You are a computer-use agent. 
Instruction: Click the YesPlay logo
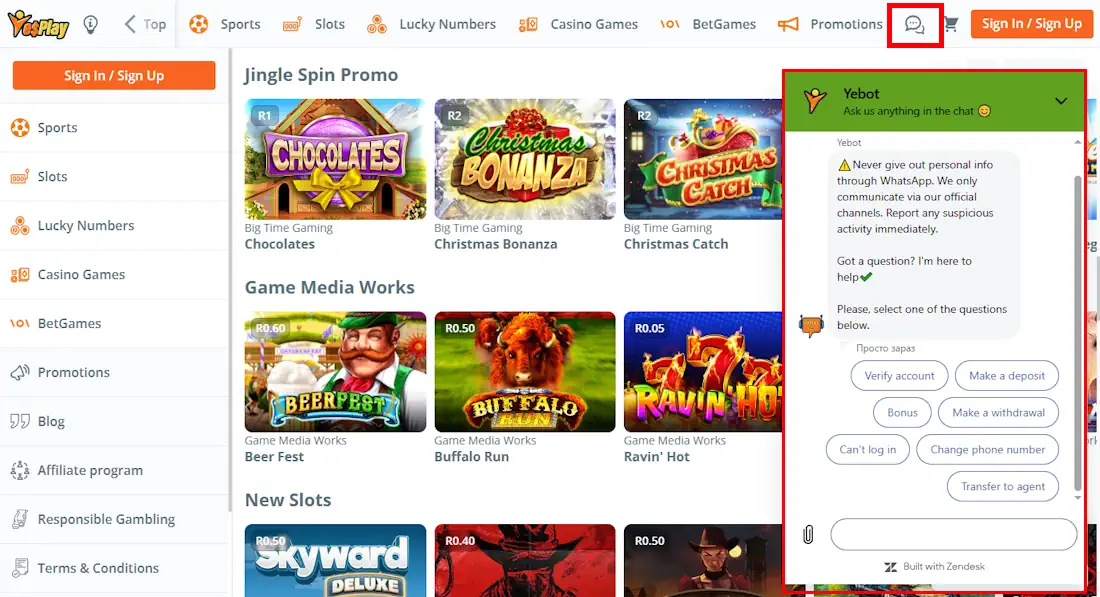tap(37, 22)
